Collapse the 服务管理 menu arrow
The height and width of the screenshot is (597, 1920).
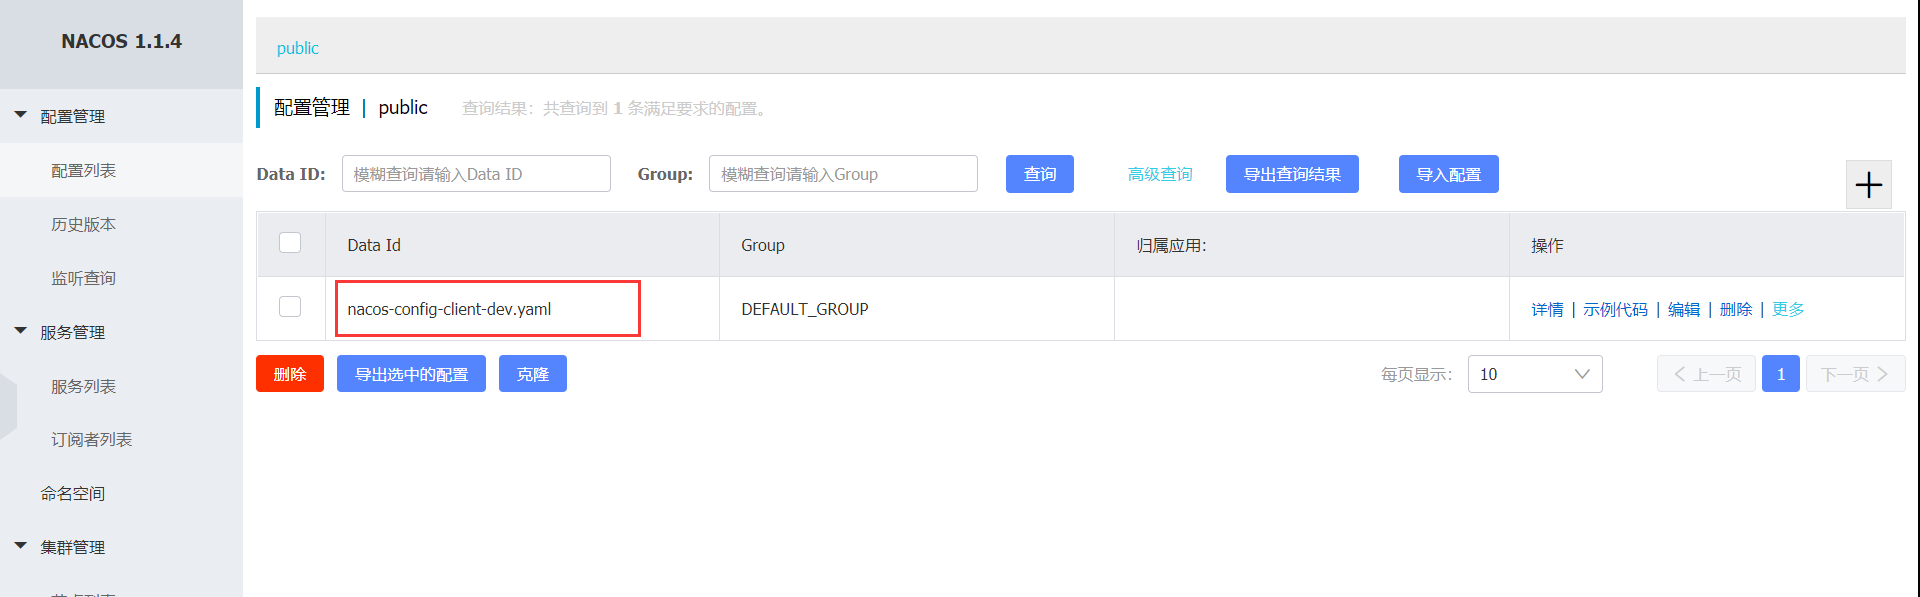(x=20, y=331)
